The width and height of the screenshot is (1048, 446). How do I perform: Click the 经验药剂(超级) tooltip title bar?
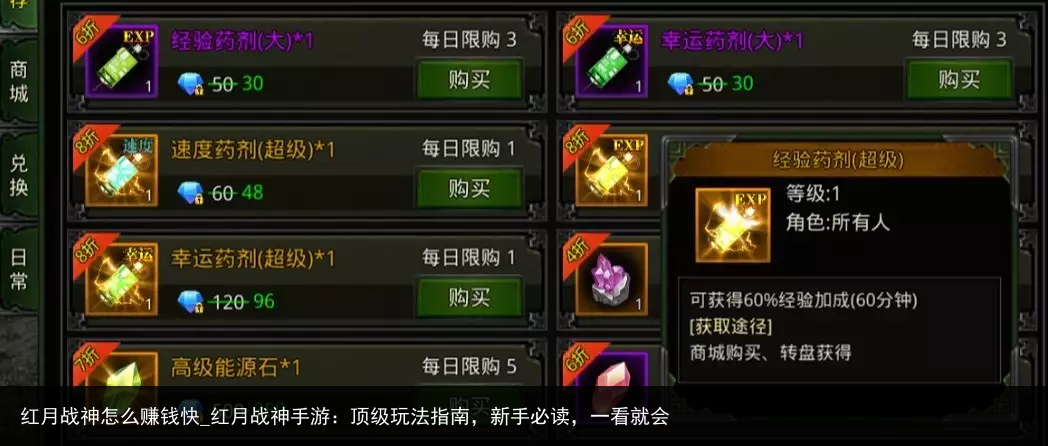[838, 160]
